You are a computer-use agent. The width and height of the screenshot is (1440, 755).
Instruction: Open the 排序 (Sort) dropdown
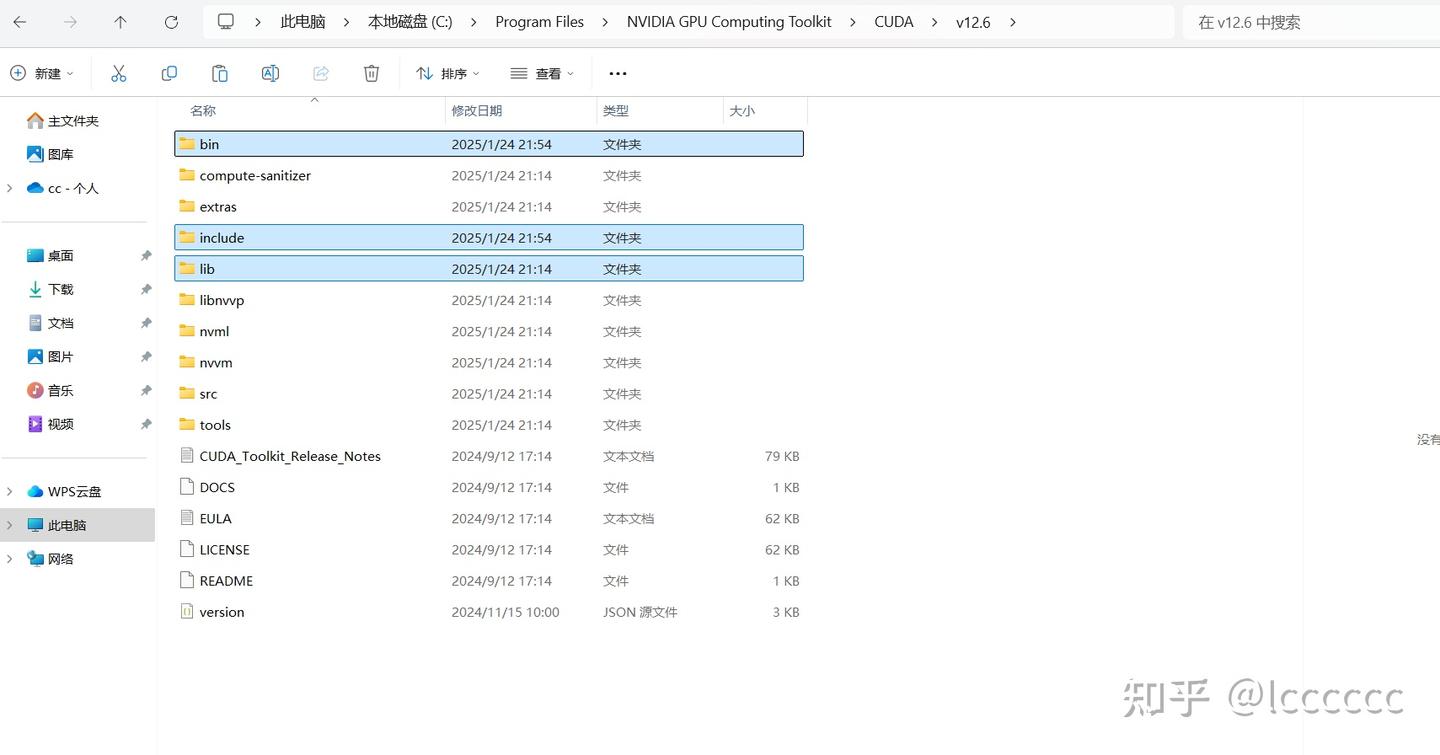[447, 72]
